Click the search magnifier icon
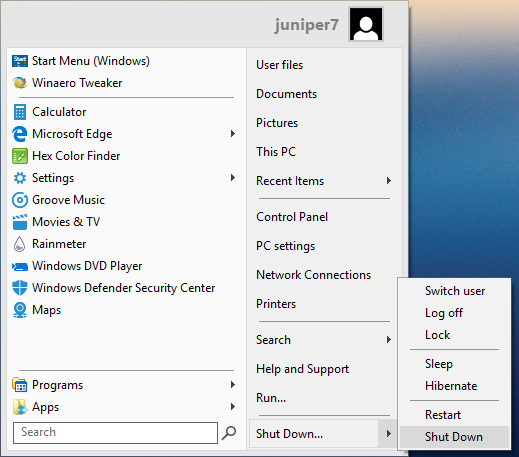The width and height of the screenshot is (519, 457). (229, 433)
